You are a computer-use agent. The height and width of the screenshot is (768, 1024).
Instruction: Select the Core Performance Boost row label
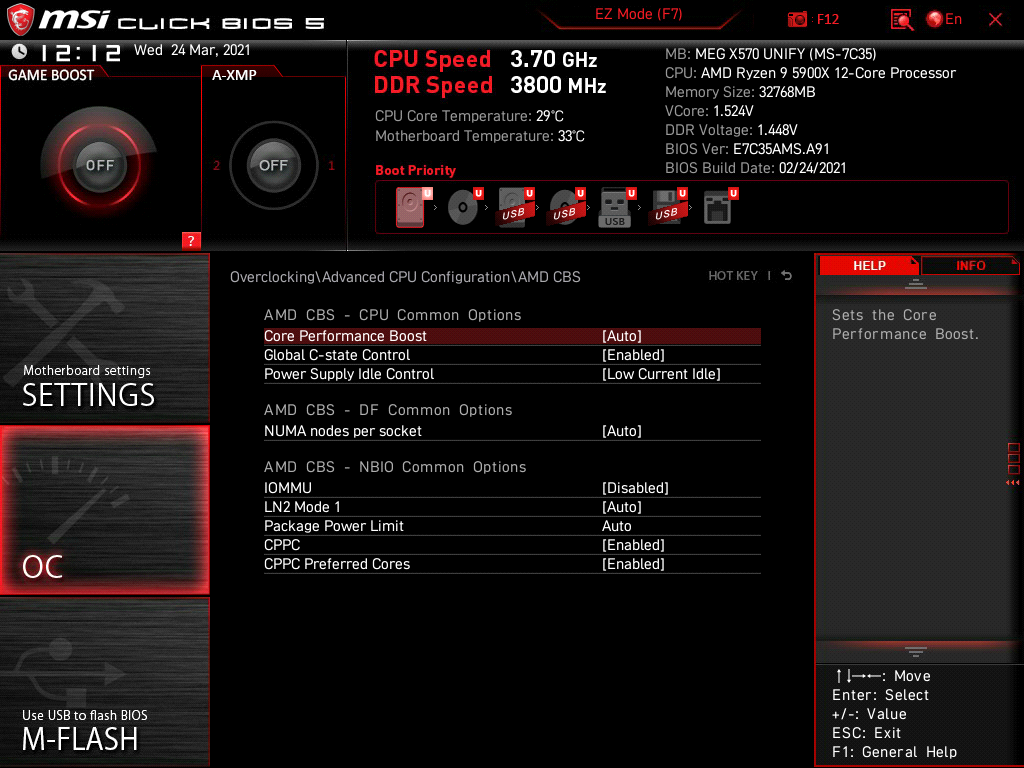click(x=345, y=336)
